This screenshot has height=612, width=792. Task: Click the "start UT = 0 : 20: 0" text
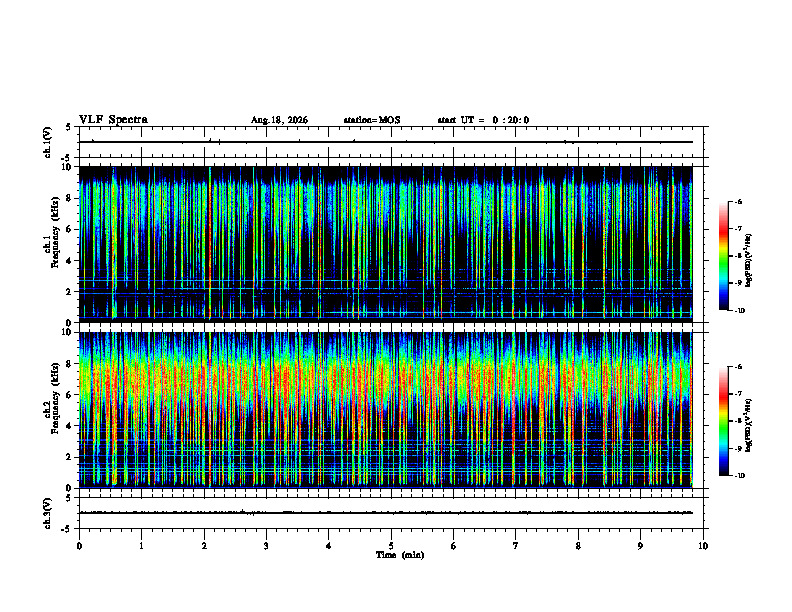pyautogui.click(x=483, y=120)
